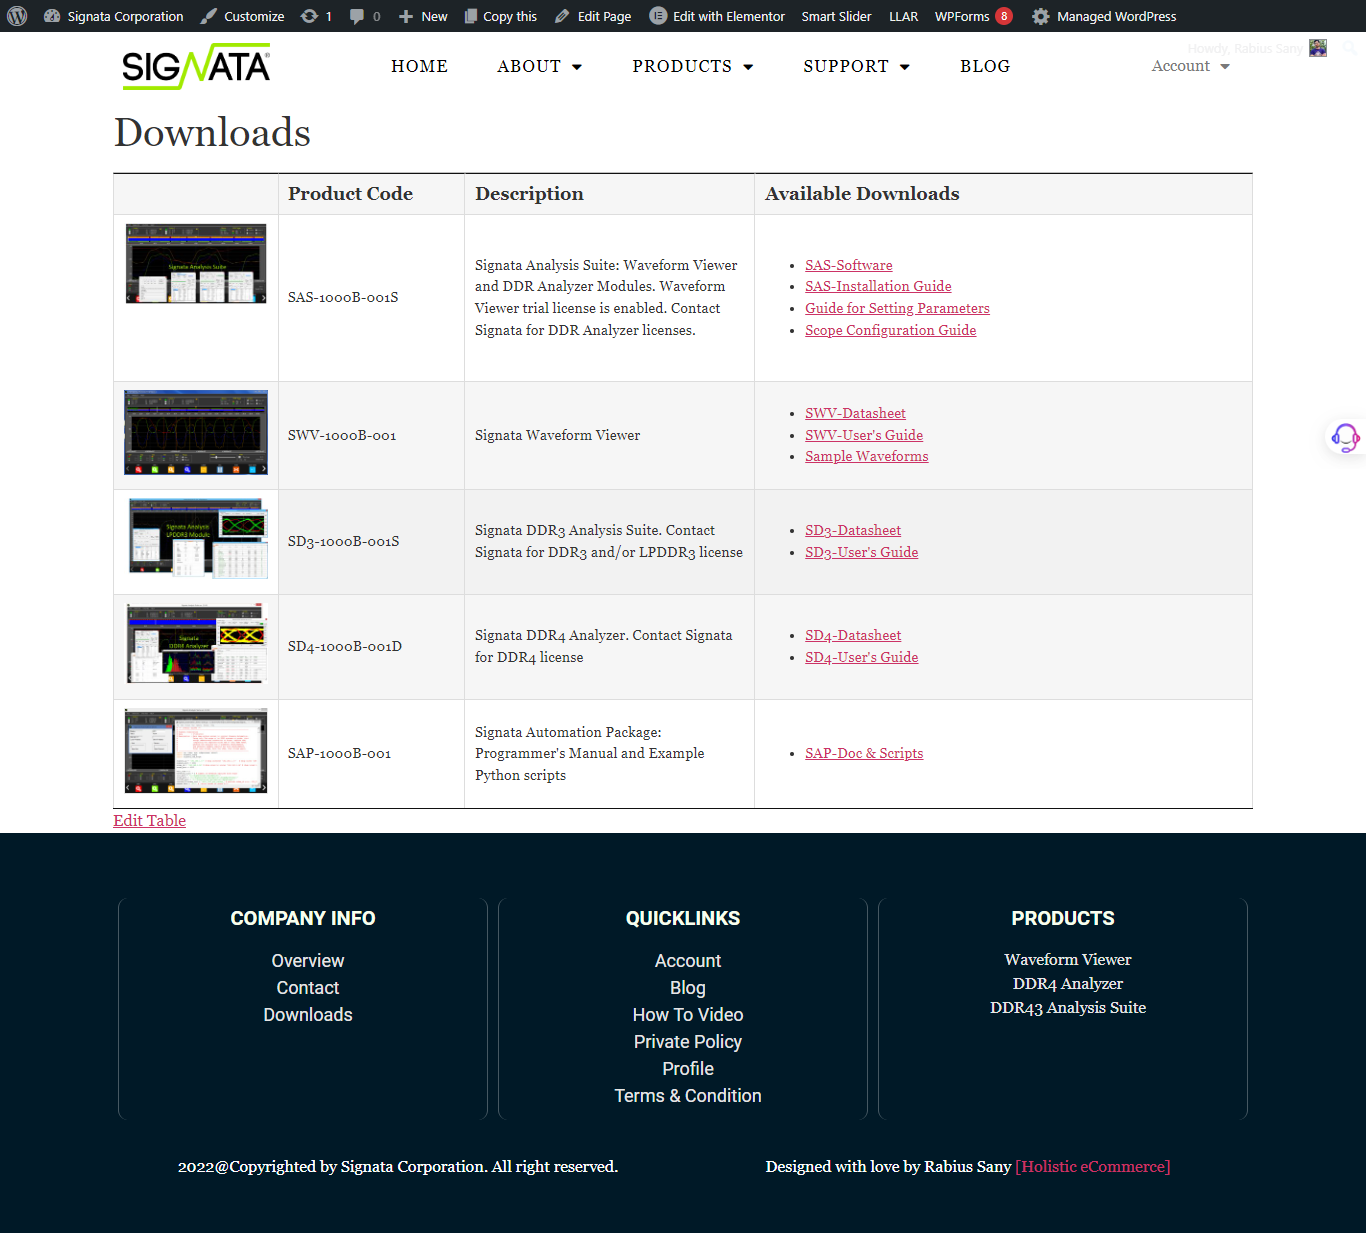Open Contact in footer
This screenshot has height=1233, width=1366.
[x=308, y=988]
